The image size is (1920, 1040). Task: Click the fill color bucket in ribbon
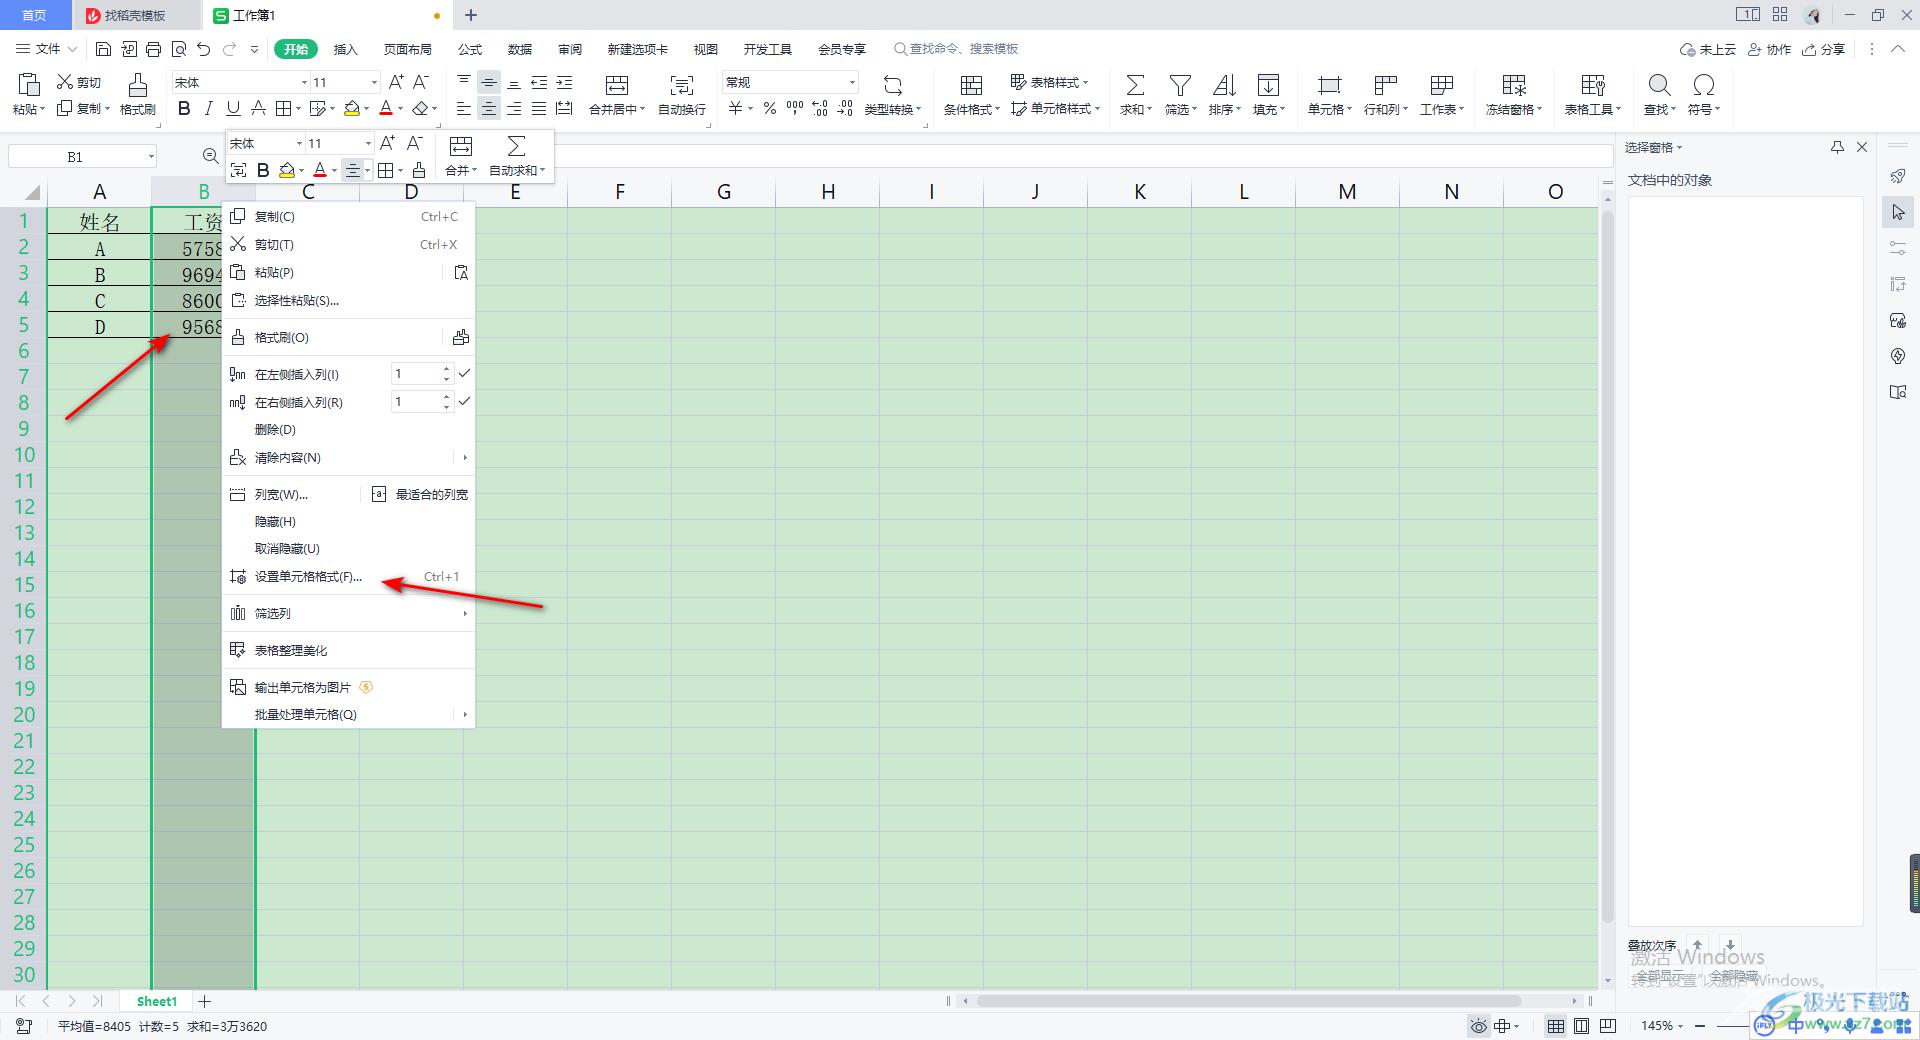coord(352,108)
